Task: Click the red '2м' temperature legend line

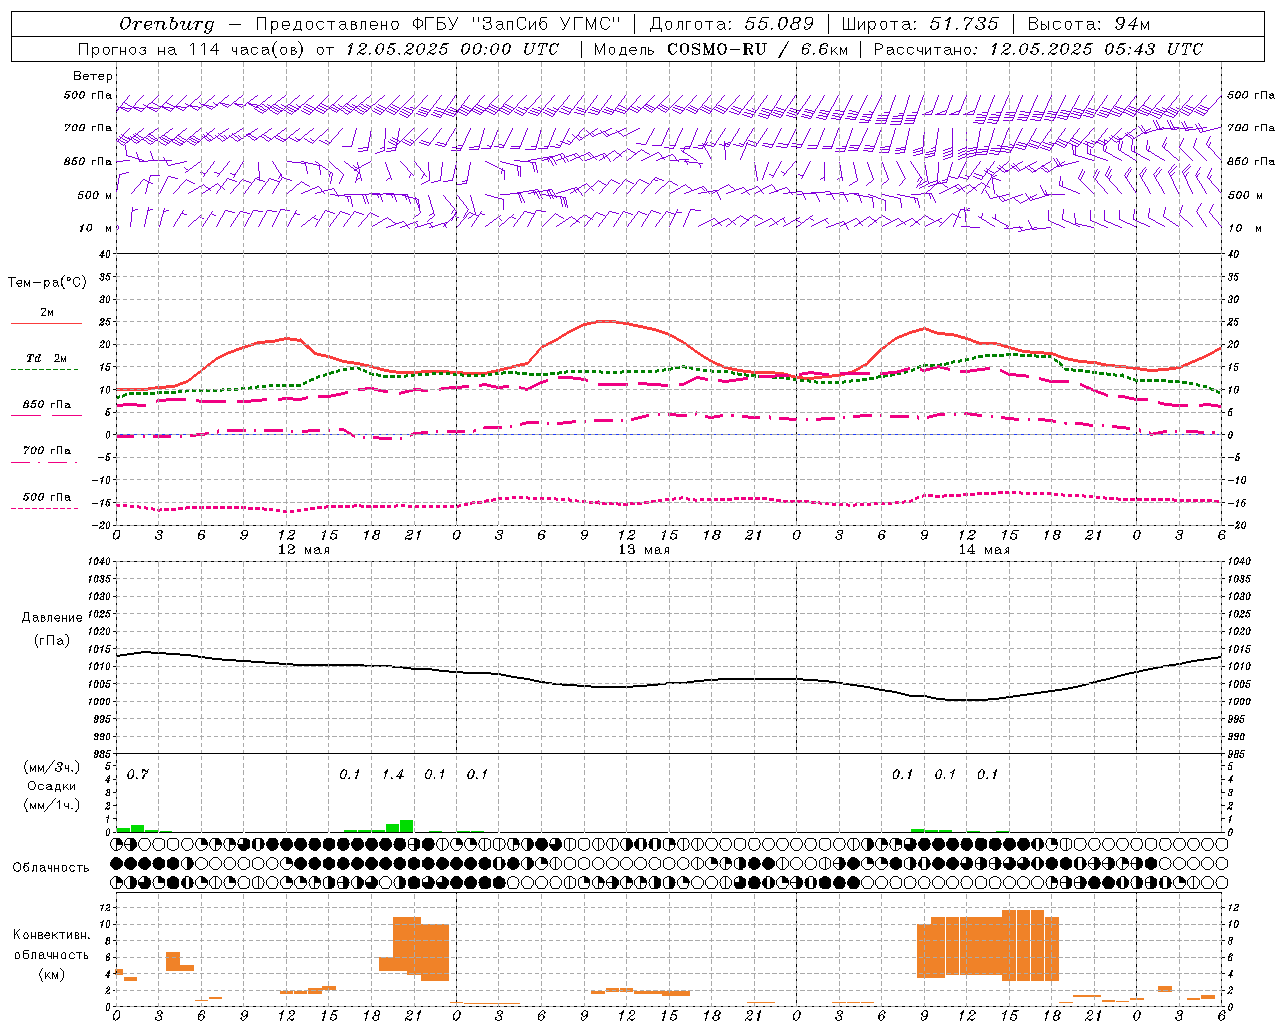Action: click(x=46, y=323)
